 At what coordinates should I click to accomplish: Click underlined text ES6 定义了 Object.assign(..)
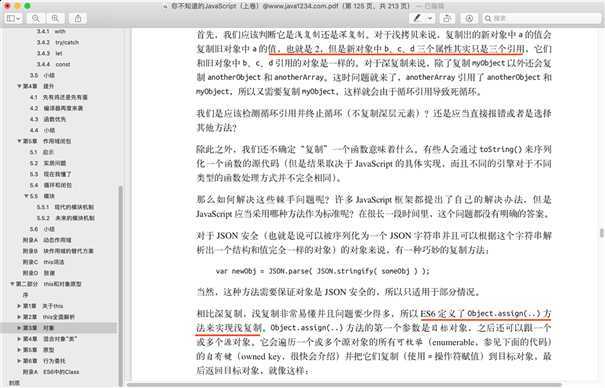[480, 314]
